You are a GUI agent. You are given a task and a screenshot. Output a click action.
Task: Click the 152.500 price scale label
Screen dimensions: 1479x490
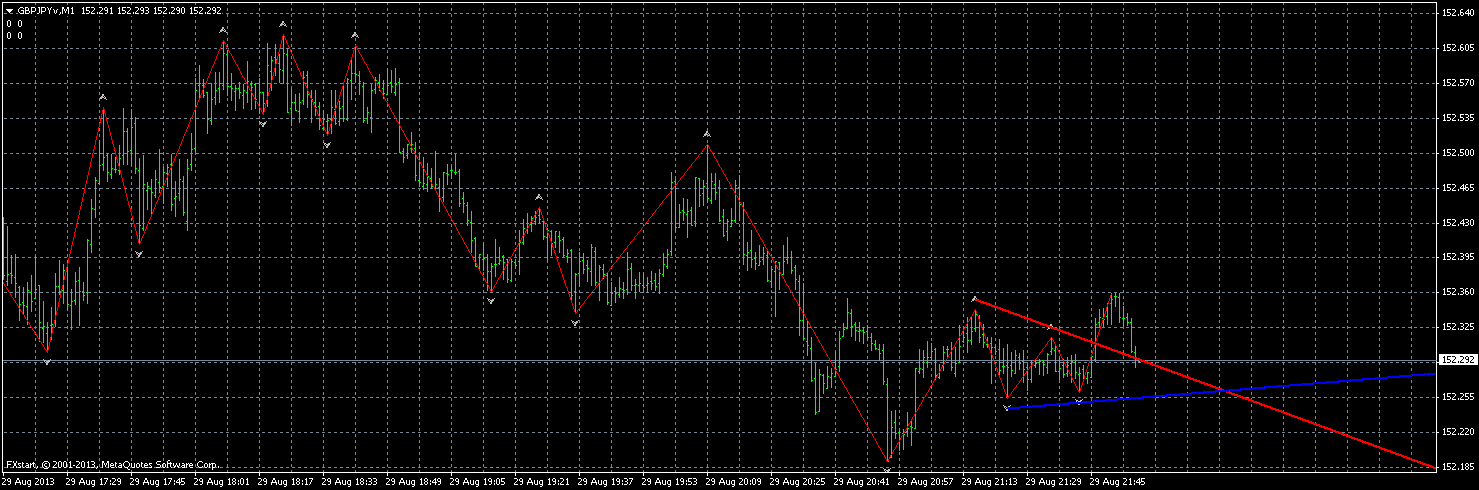point(1459,153)
